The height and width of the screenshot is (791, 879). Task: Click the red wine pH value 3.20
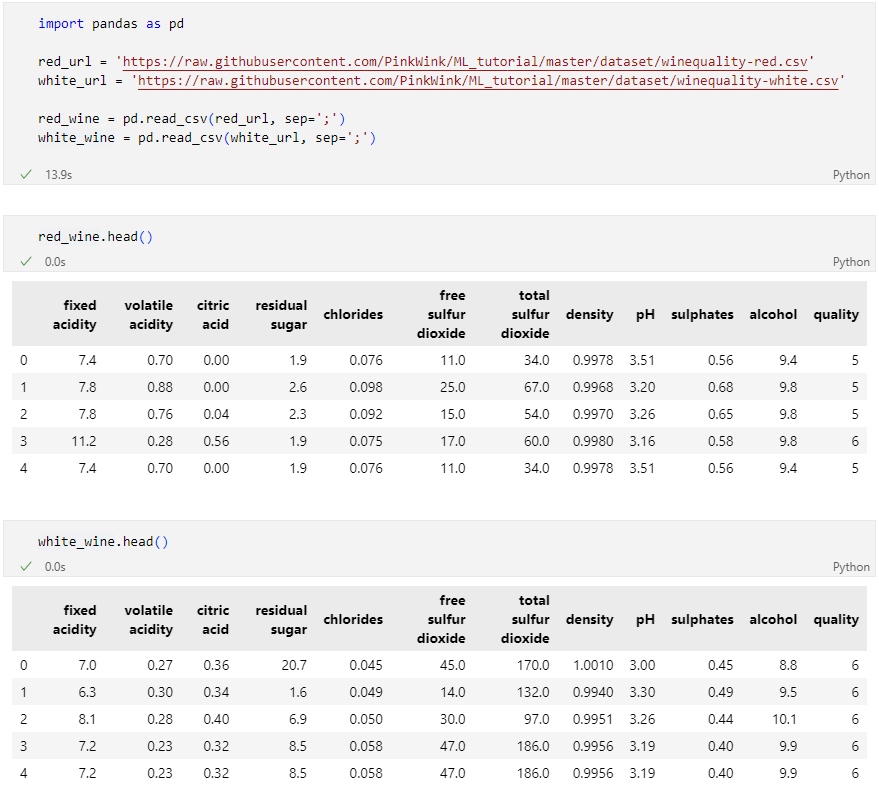pos(642,387)
